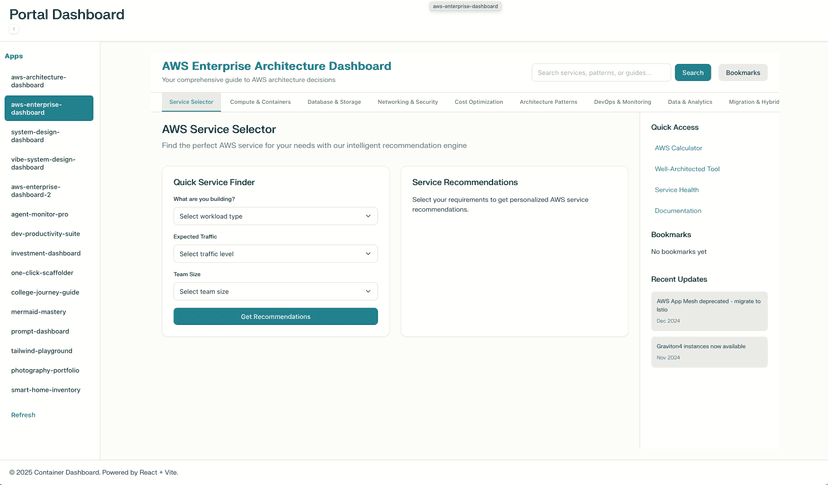828x485 pixels.
Task: Switch to Database & Storage tab
Action: point(334,102)
